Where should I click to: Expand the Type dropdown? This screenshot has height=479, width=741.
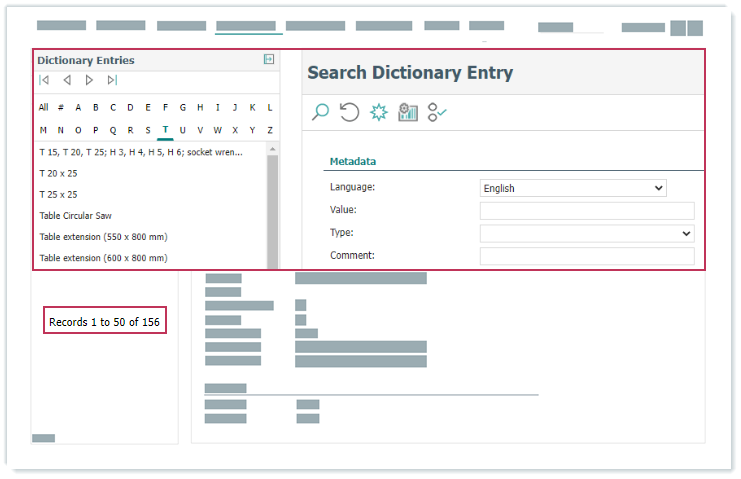click(x=586, y=233)
